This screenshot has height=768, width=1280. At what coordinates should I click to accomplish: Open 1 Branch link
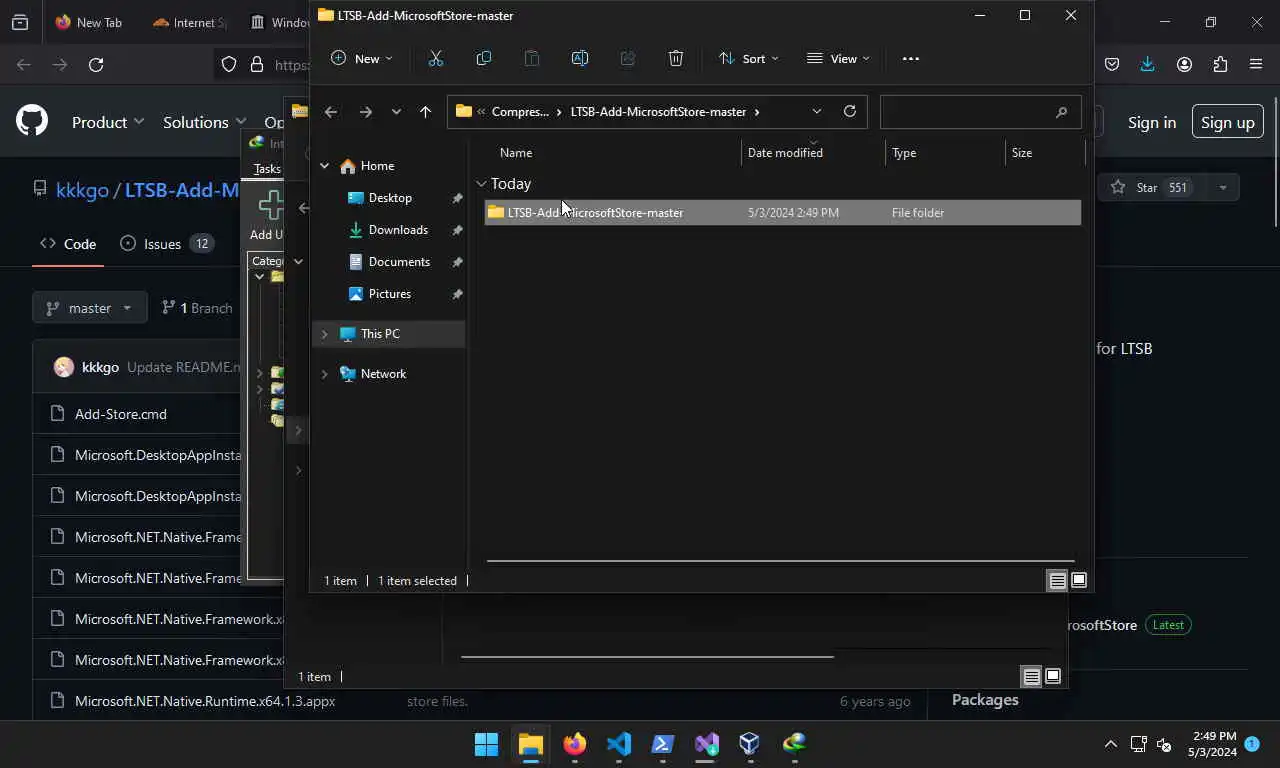click(x=197, y=308)
